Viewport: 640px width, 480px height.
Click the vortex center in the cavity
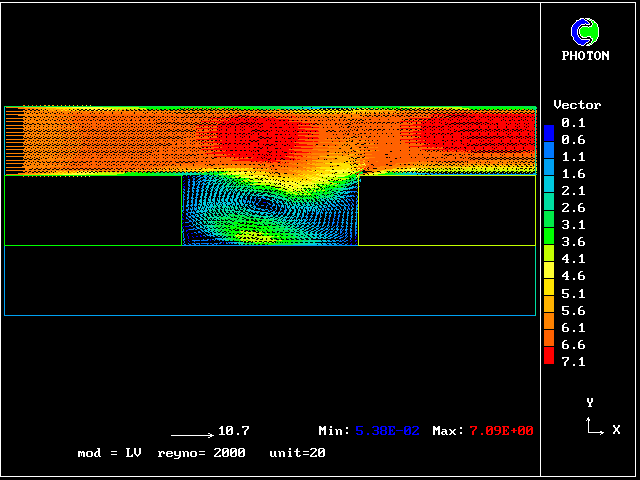pyautogui.click(x=265, y=202)
